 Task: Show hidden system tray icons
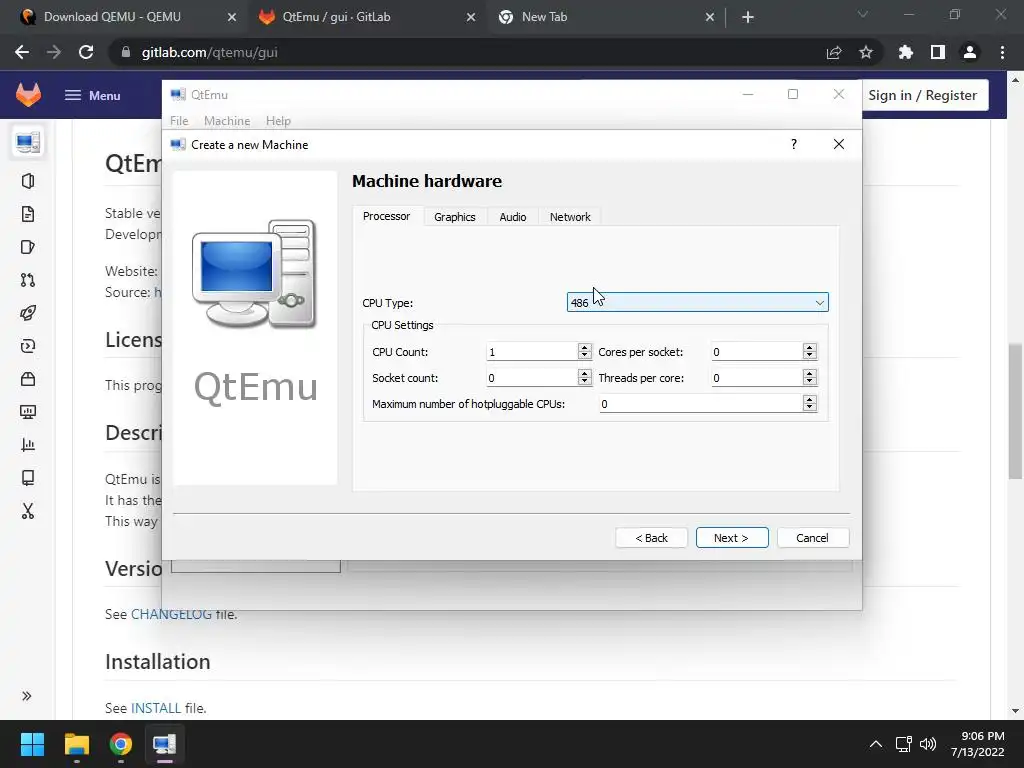pos(876,744)
